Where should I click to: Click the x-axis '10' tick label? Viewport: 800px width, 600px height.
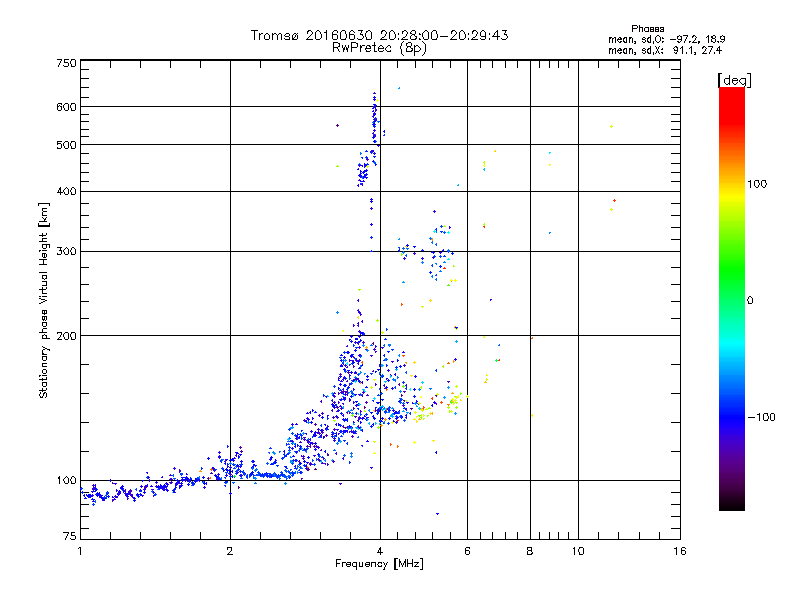(578, 551)
